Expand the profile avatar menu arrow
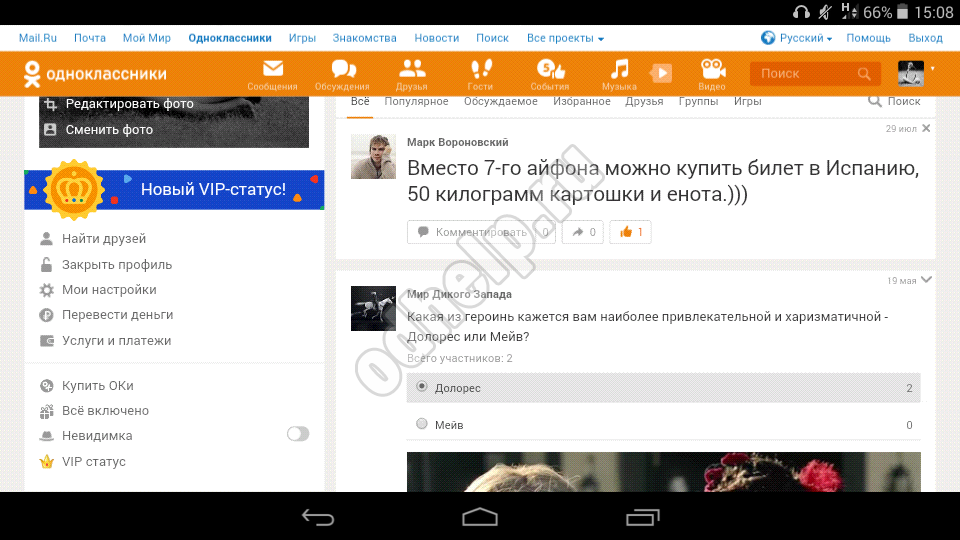 tap(933, 69)
